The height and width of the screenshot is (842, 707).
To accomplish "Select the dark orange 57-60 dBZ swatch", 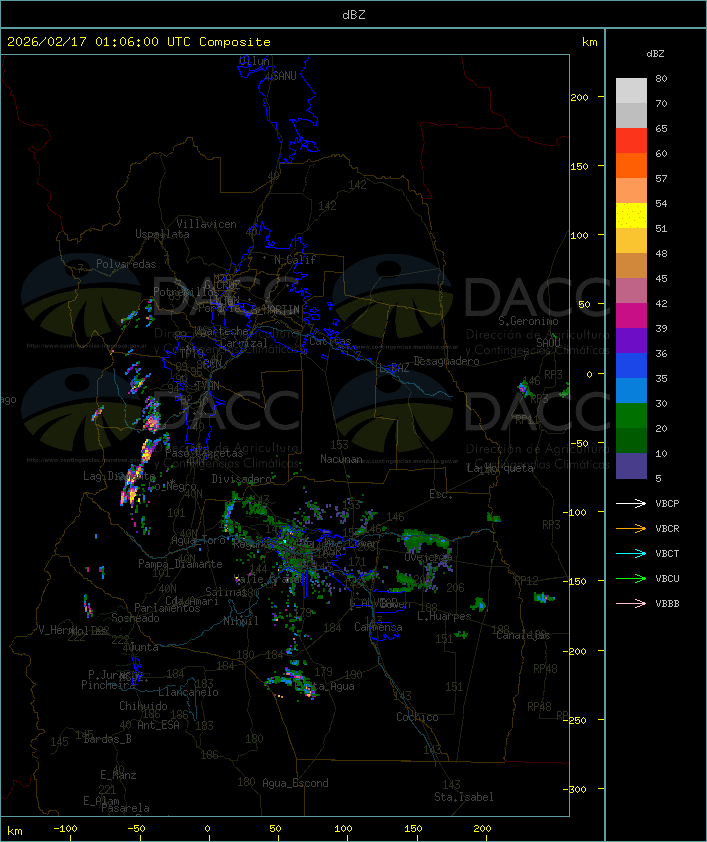I will coord(631,166).
